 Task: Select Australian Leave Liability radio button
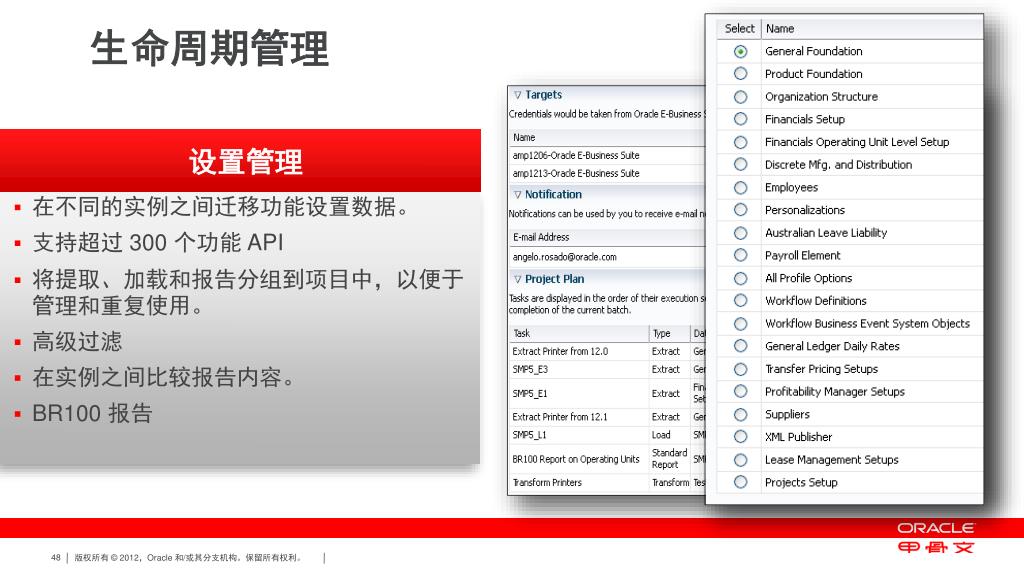click(x=740, y=232)
